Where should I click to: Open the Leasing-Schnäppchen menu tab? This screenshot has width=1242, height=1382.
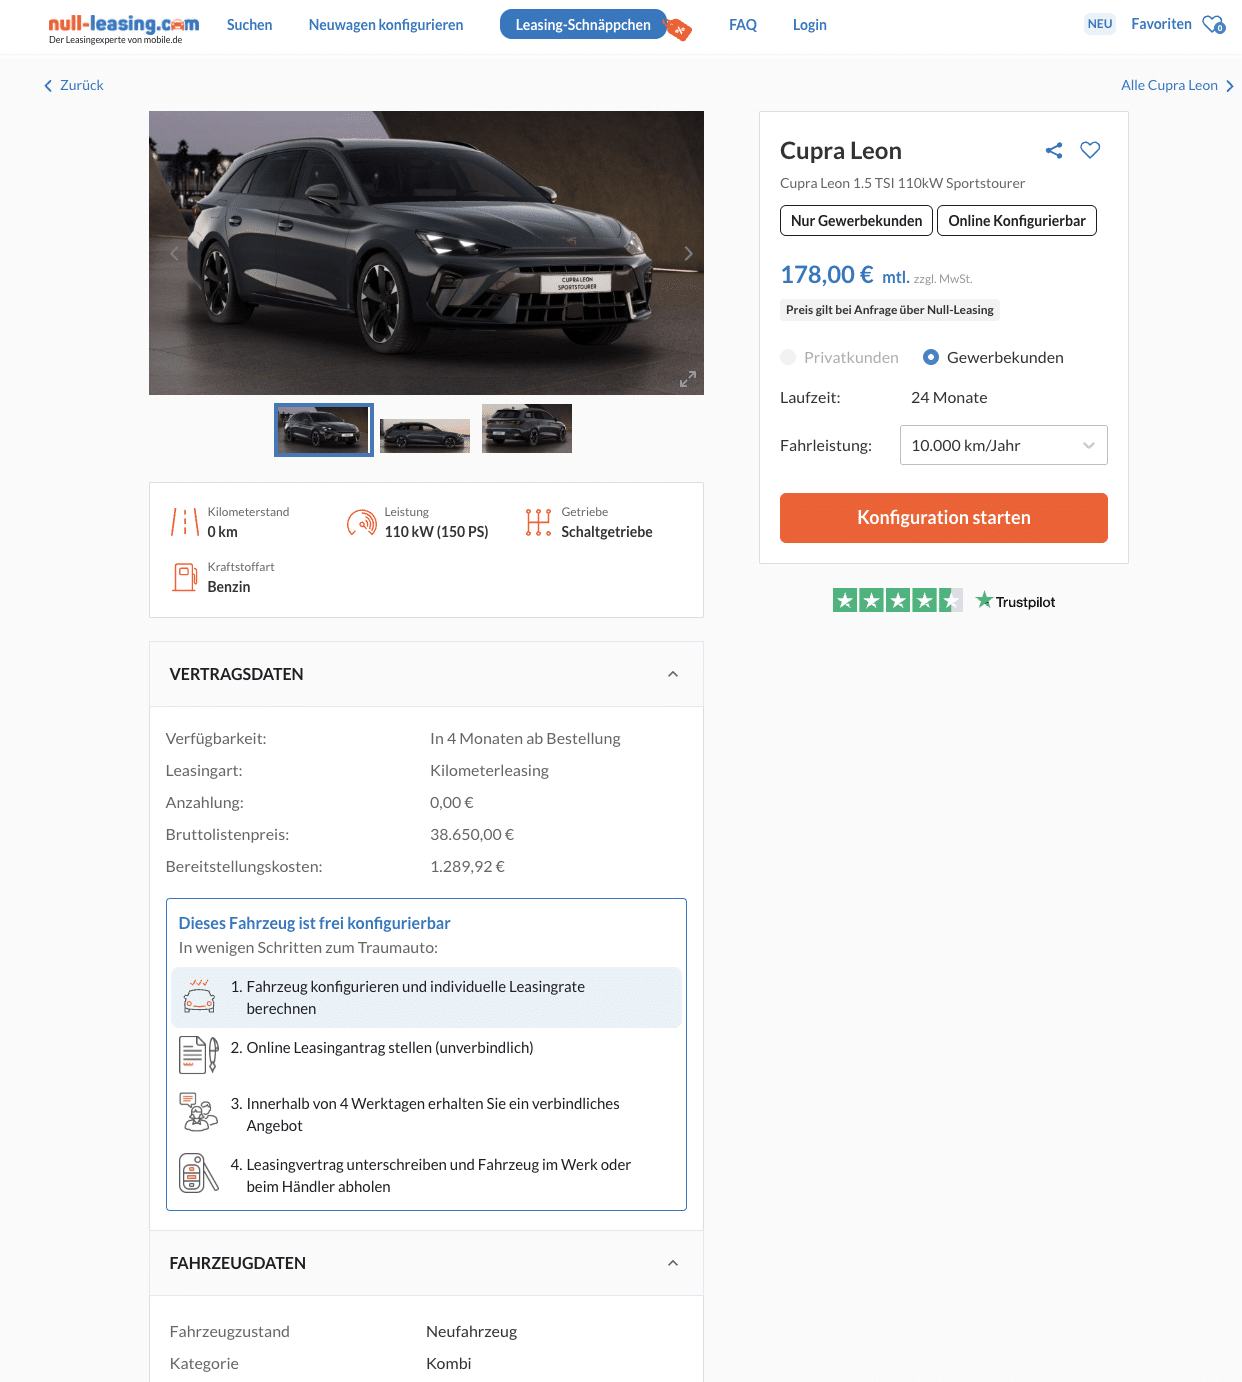tap(583, 25)
